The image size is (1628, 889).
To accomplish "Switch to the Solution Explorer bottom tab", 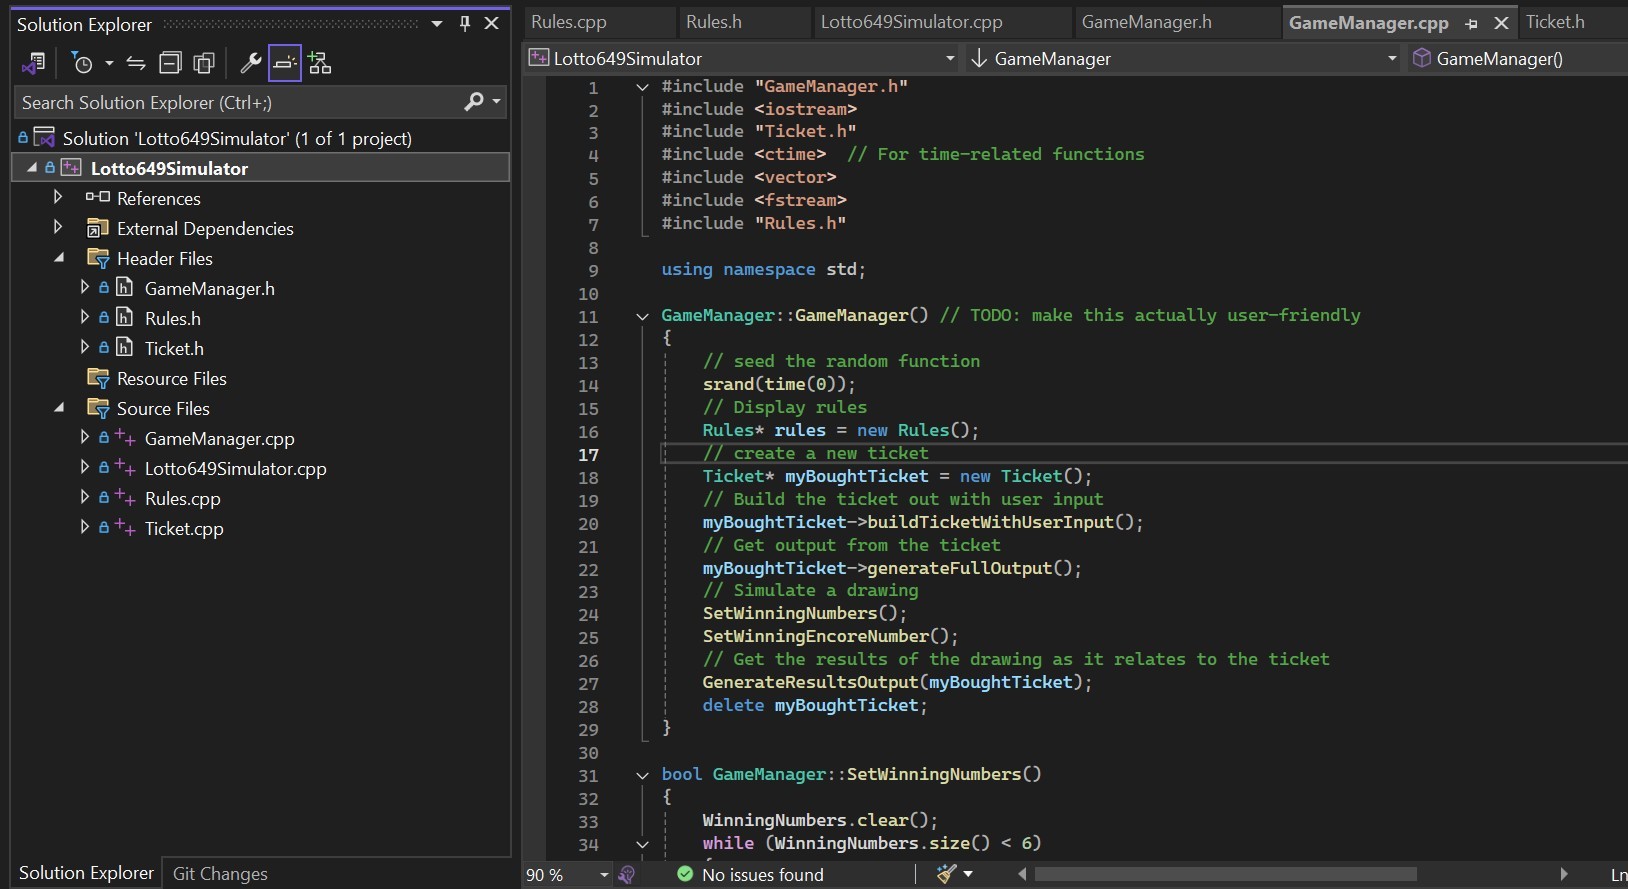I will pyautogui.click(x=87, y=873).
